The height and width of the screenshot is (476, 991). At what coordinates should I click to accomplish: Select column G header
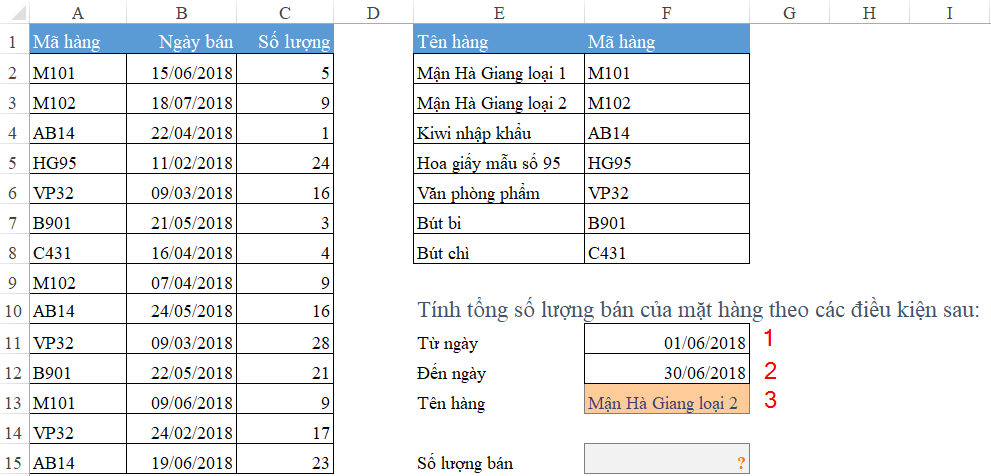tap(789, 13)
